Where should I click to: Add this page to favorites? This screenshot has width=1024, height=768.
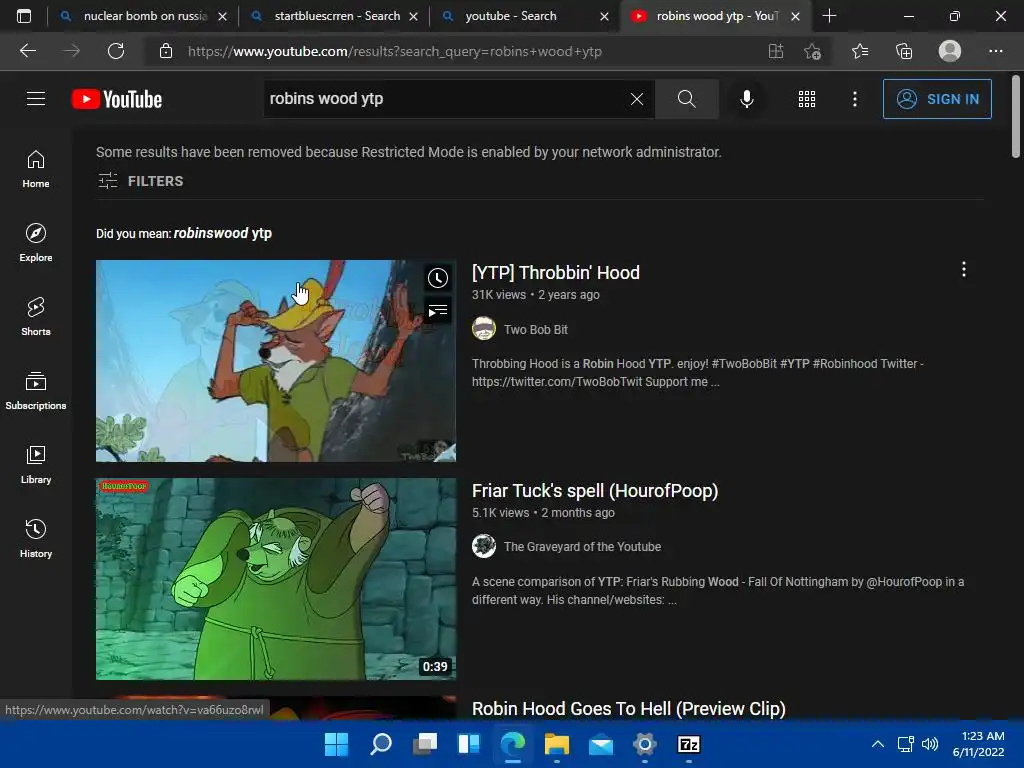point(812,51)
